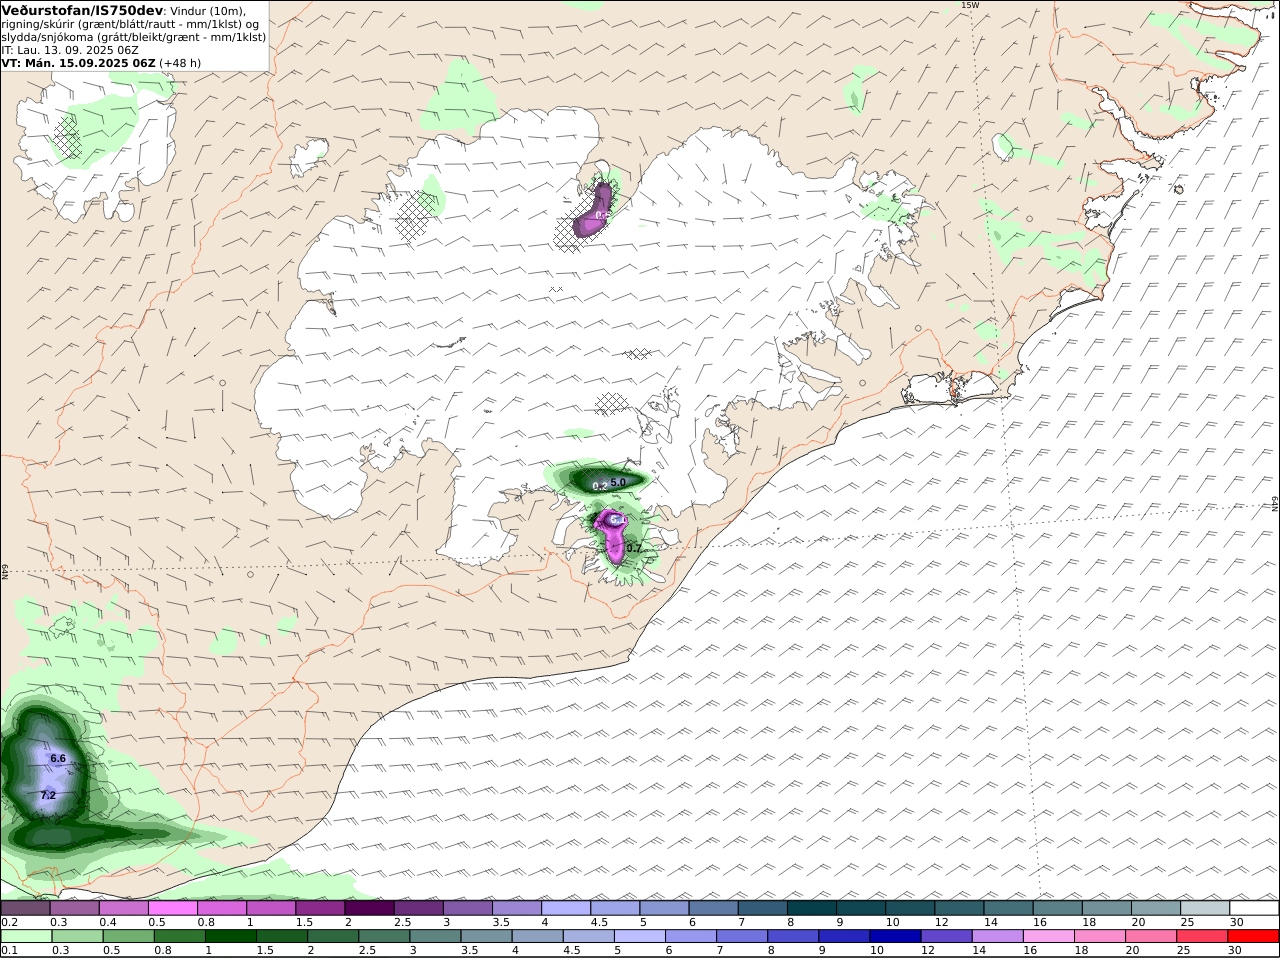Click the VT: Mán. 15.09.2025 06Z valid time

point(79,63)
